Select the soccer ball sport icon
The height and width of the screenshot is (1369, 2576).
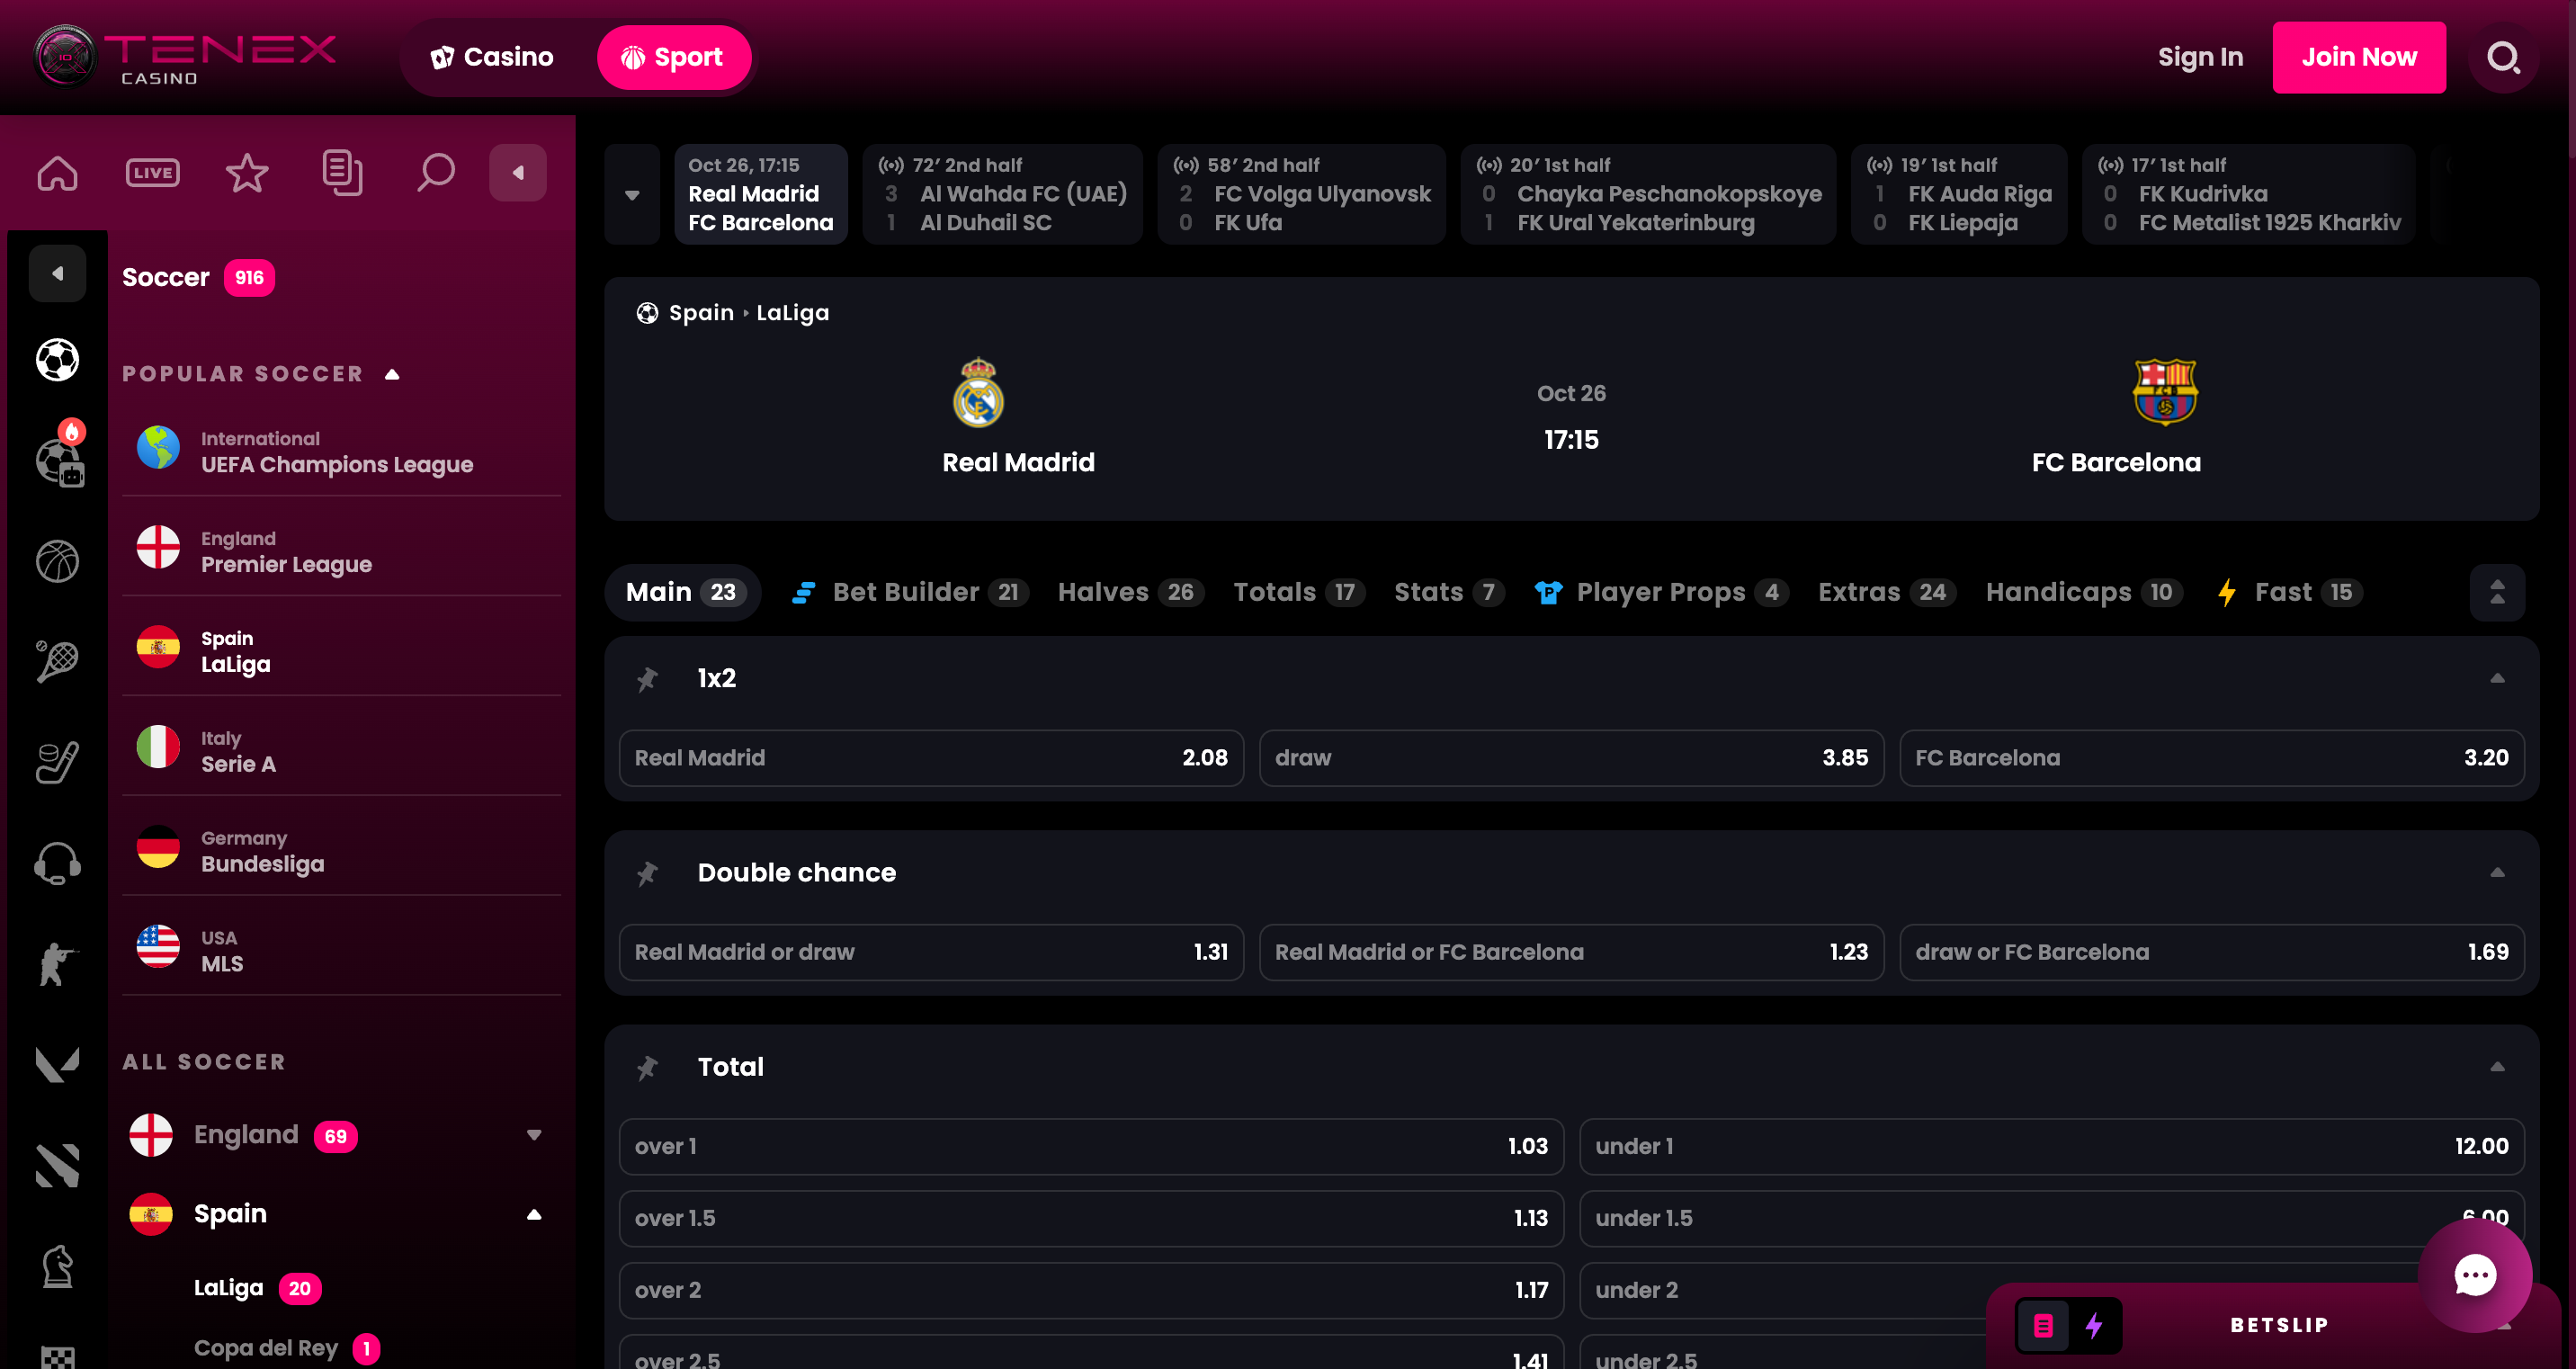tap(57, 360)
